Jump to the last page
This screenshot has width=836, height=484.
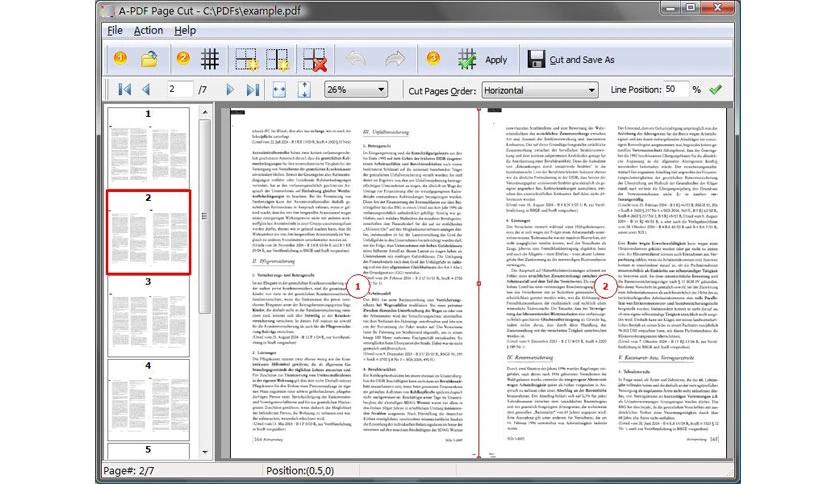(253, 90)
